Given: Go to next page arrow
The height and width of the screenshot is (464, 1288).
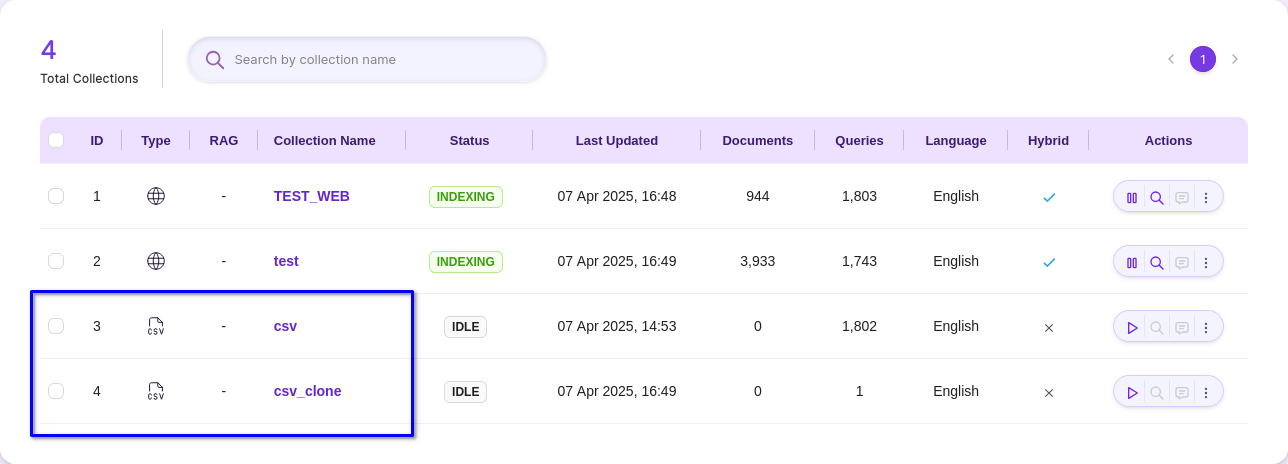Looking at the screenshot, I should click(1235, 59).
